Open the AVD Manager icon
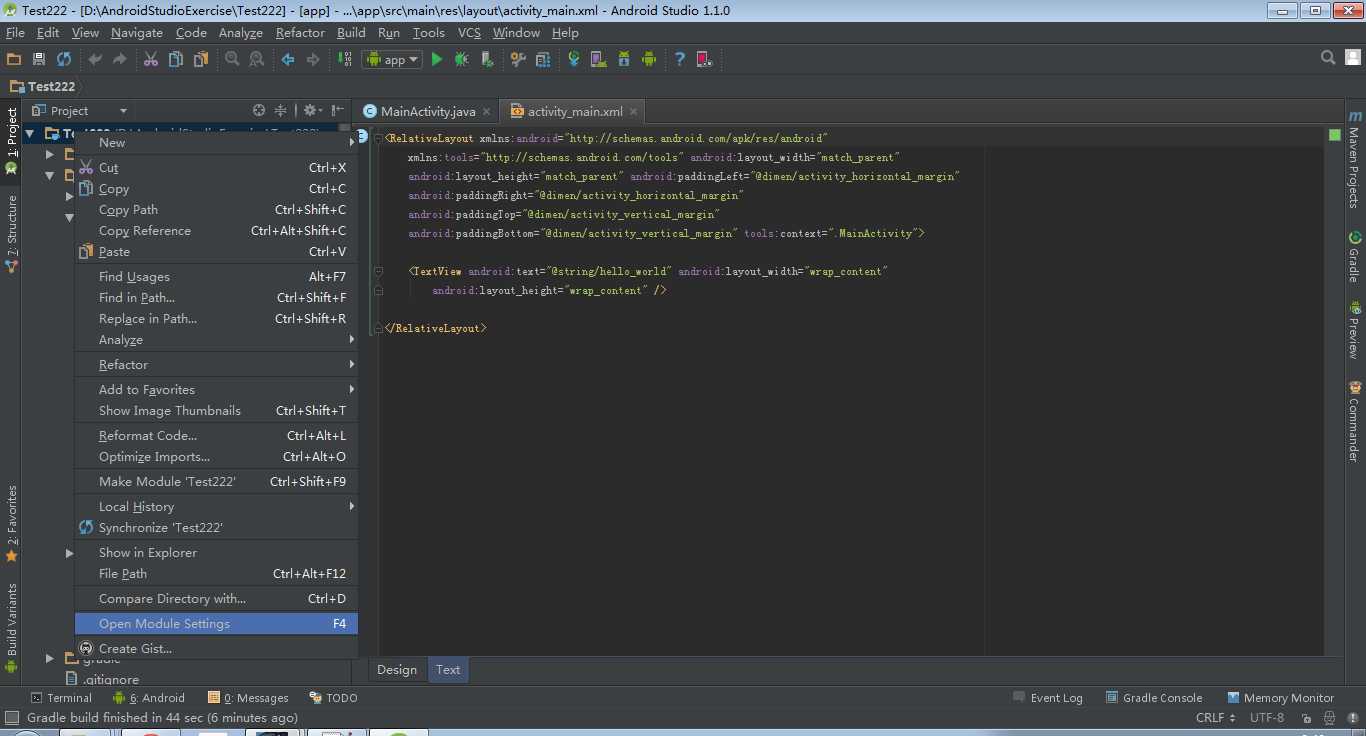The width and height of the screenshot is (1366, 736). point(599,59)
